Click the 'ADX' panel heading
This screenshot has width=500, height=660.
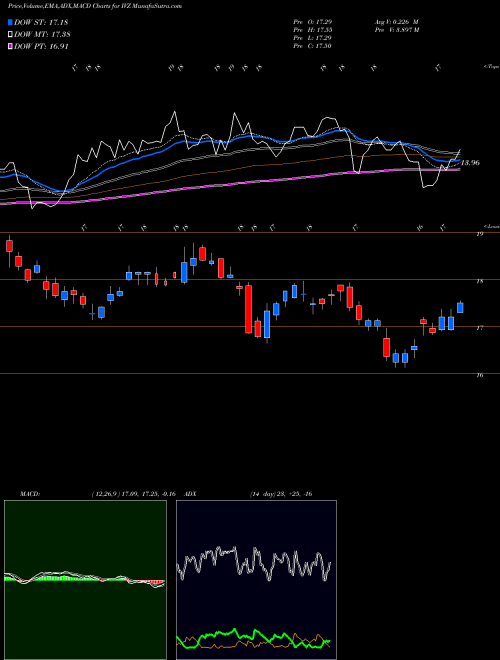pyautogui.click(x=191, y=494)
